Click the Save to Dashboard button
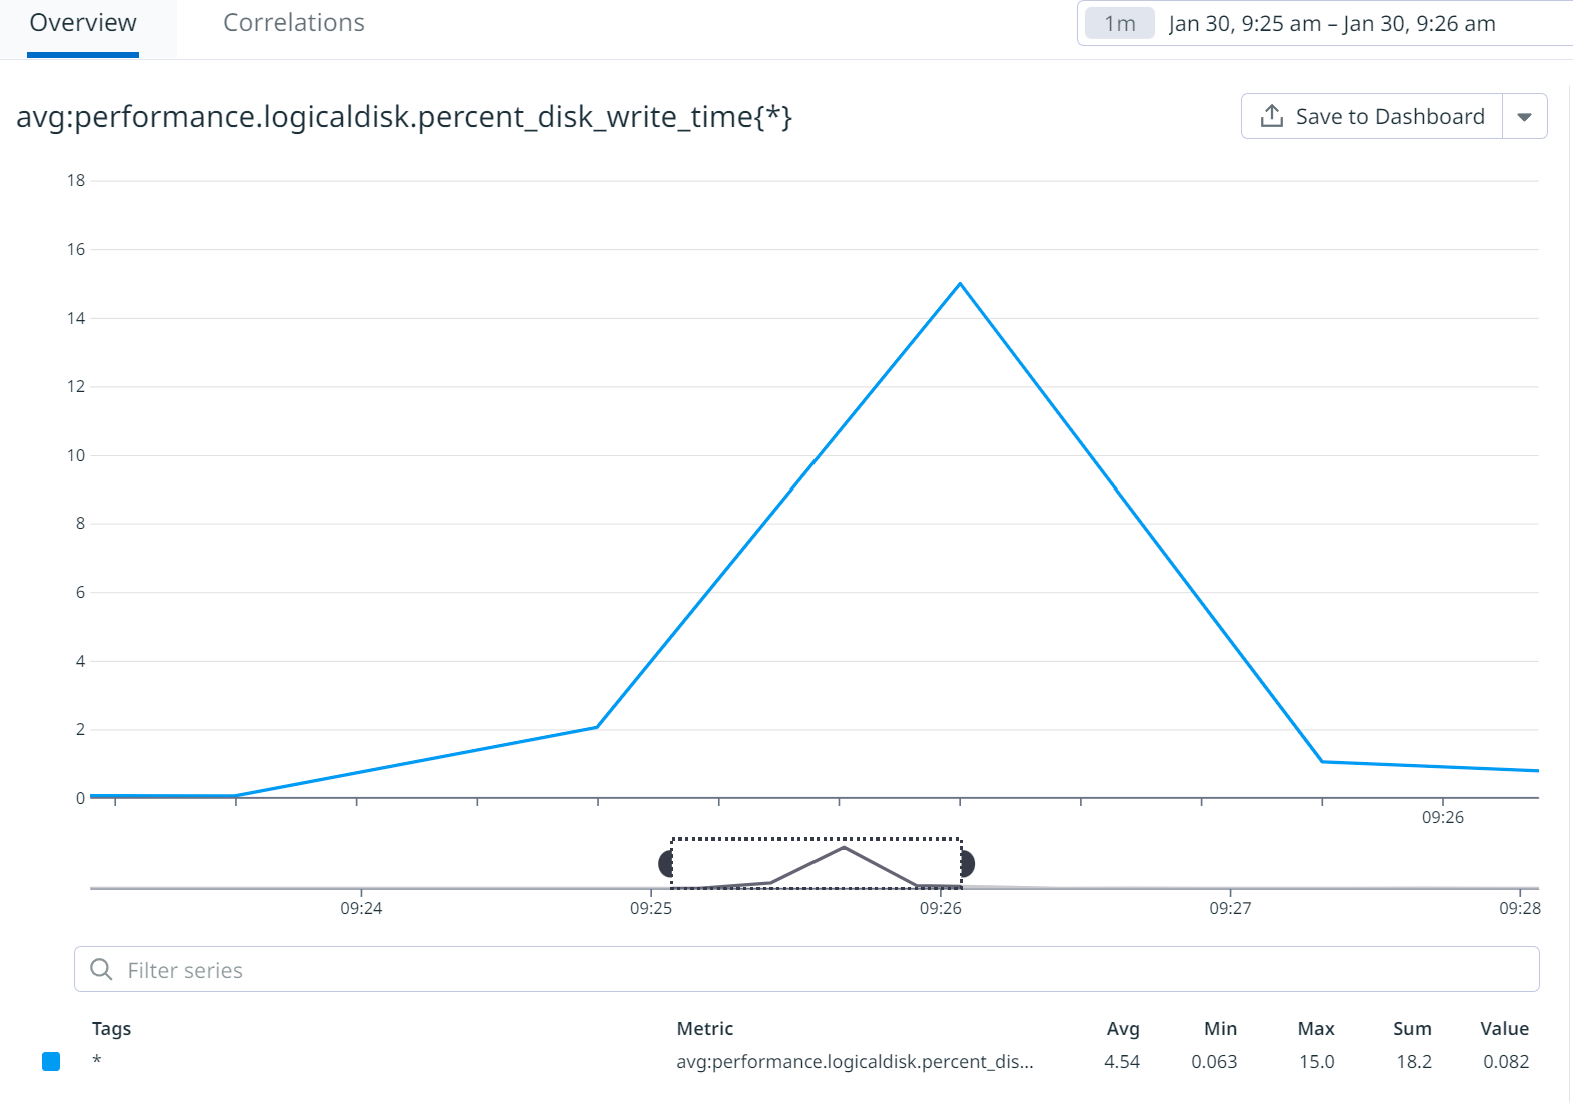Viewport: 1573px width, 1102px height. point(1371,116)
